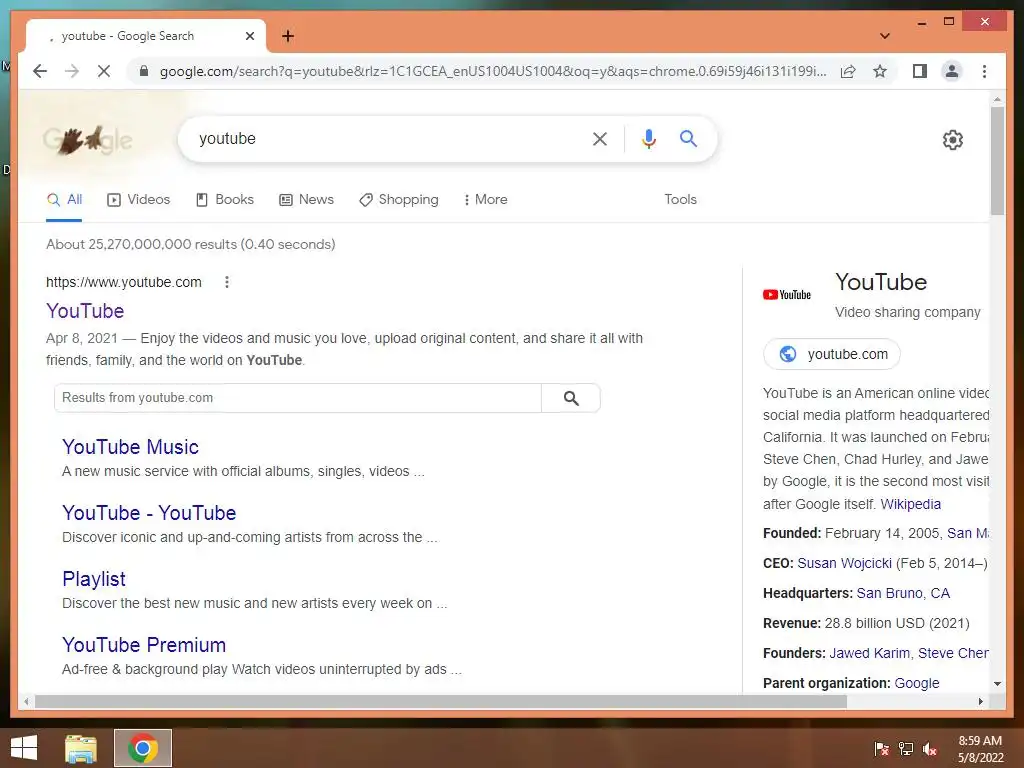
Task: Click the muted volume tray icon
Action: (930, 749)
